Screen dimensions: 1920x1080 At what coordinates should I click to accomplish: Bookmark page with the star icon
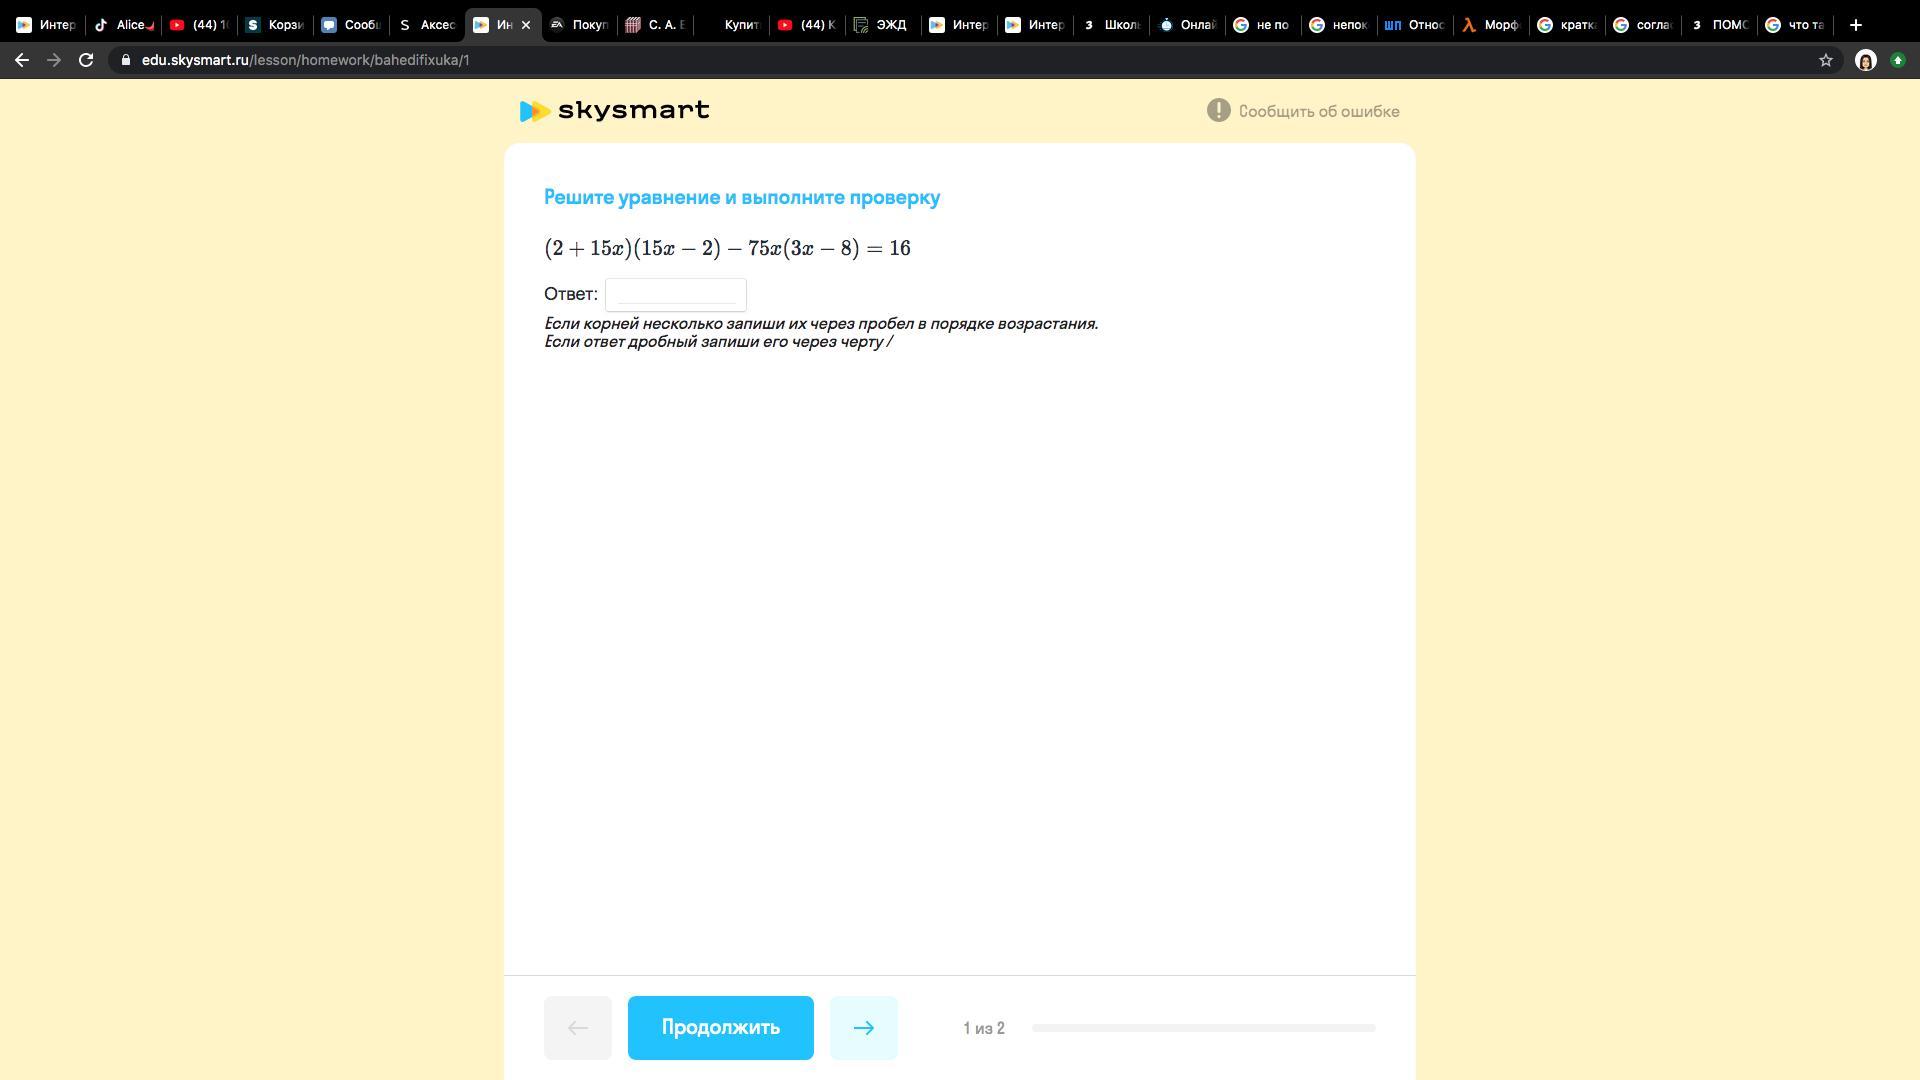click(1825, 60)
